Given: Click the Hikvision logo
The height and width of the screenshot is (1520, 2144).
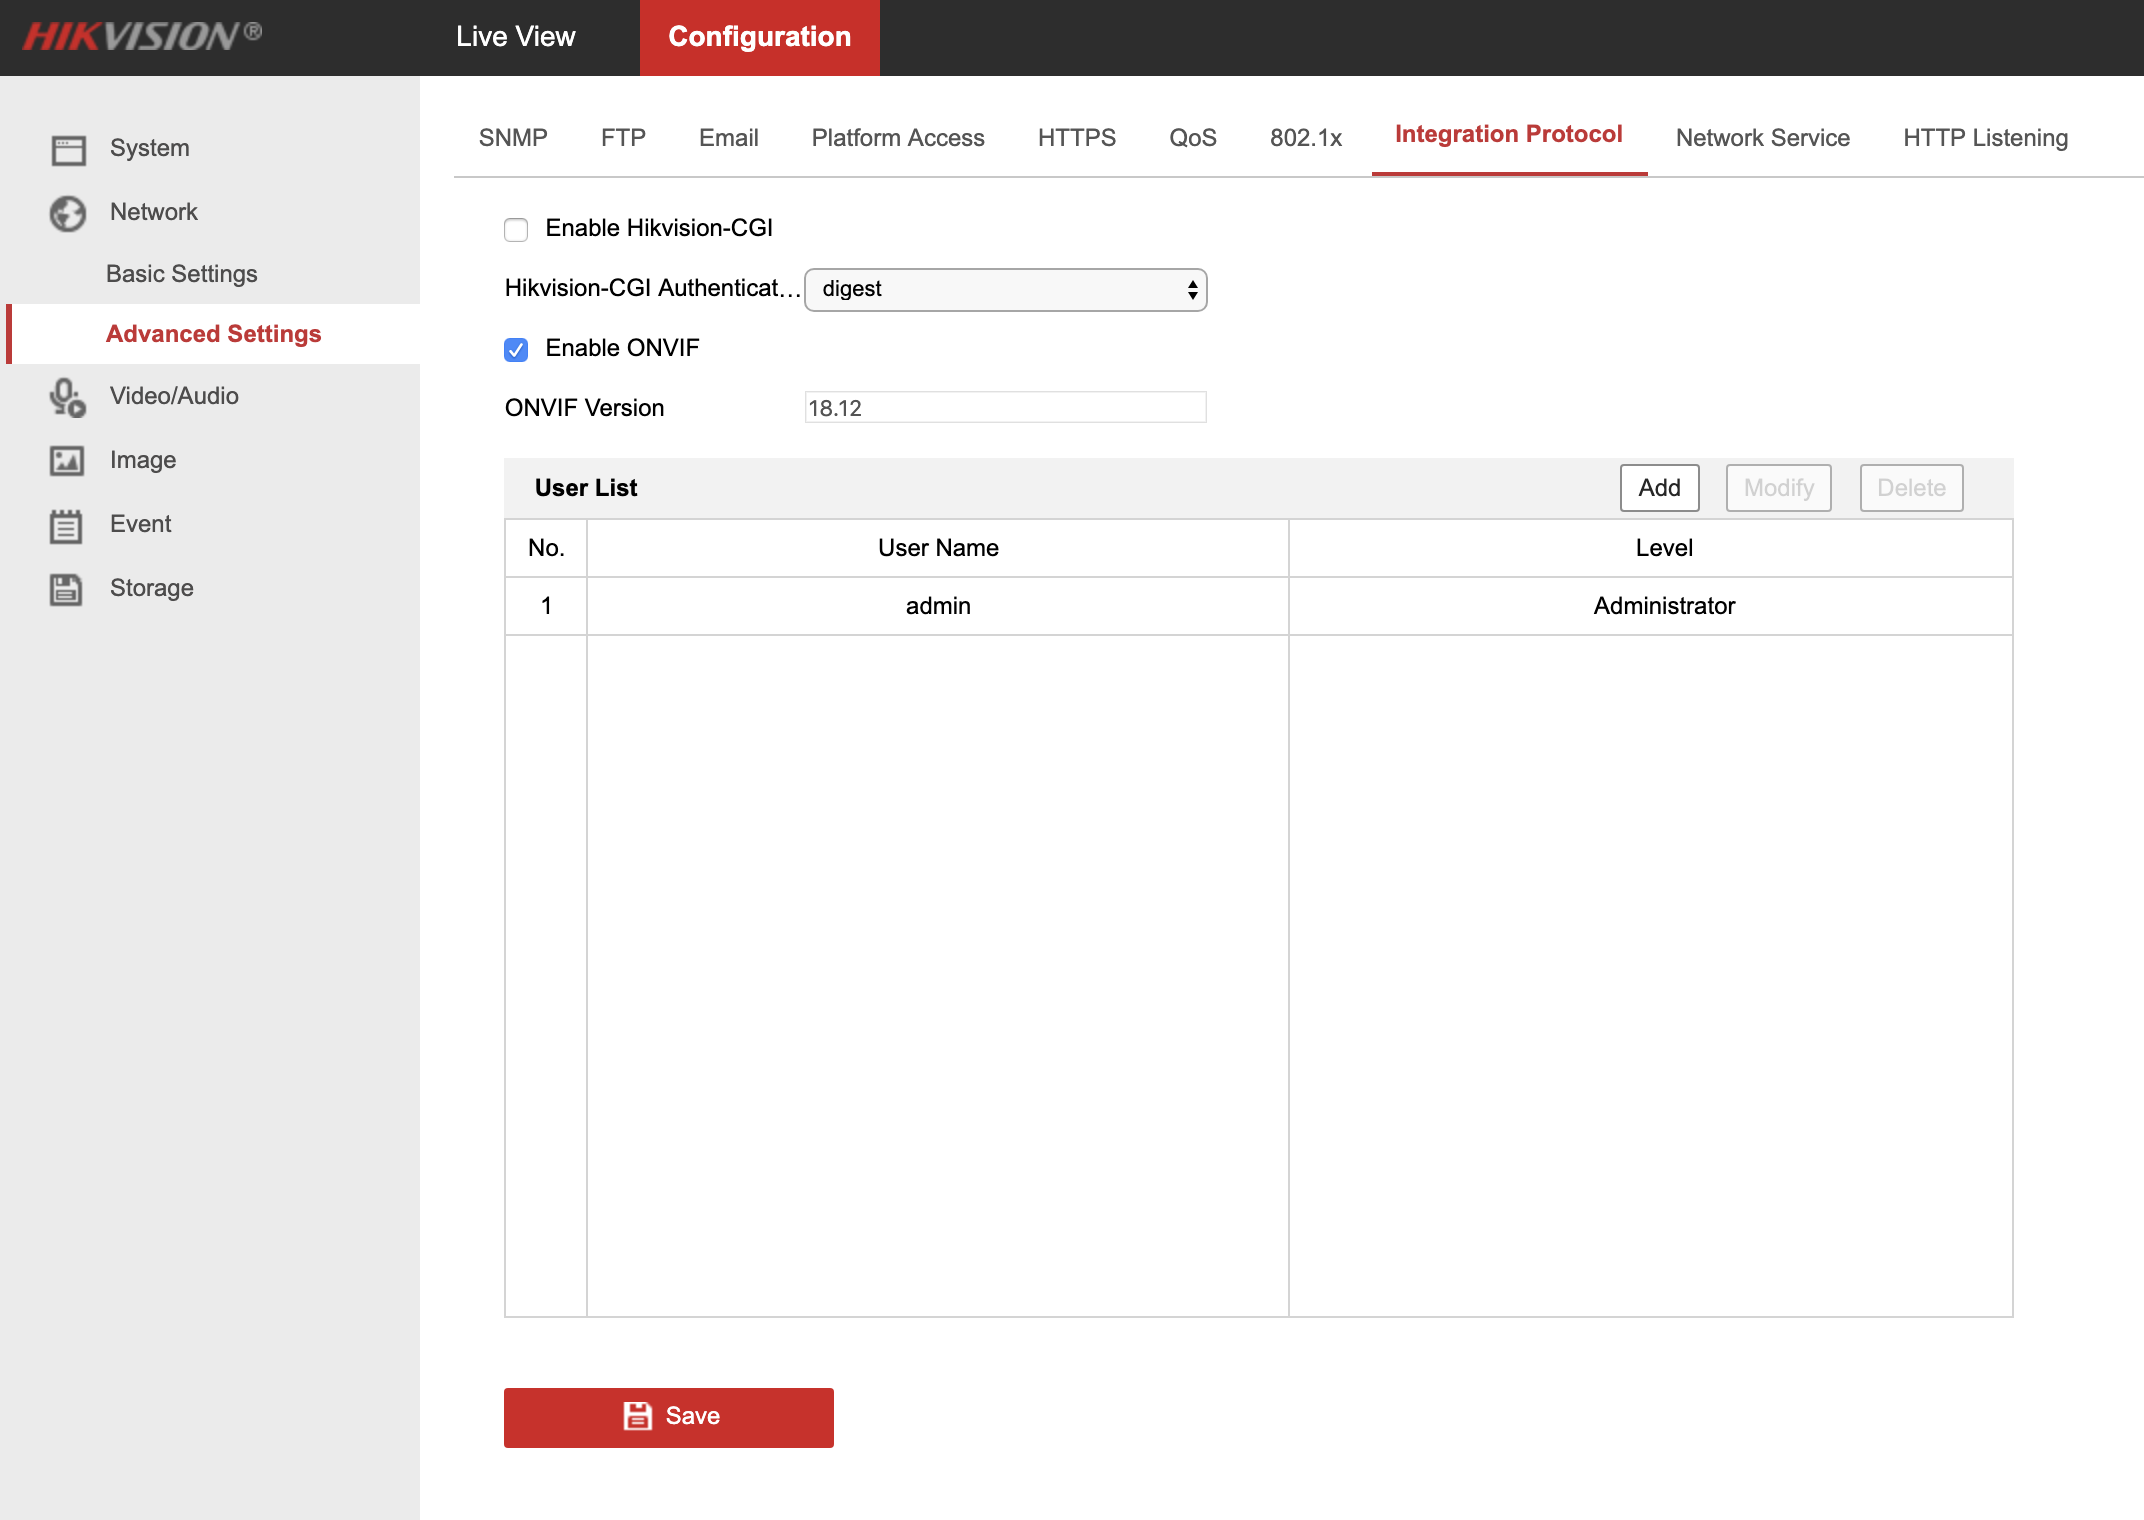Looking at the screenshot, I should [x=142, y=37].
